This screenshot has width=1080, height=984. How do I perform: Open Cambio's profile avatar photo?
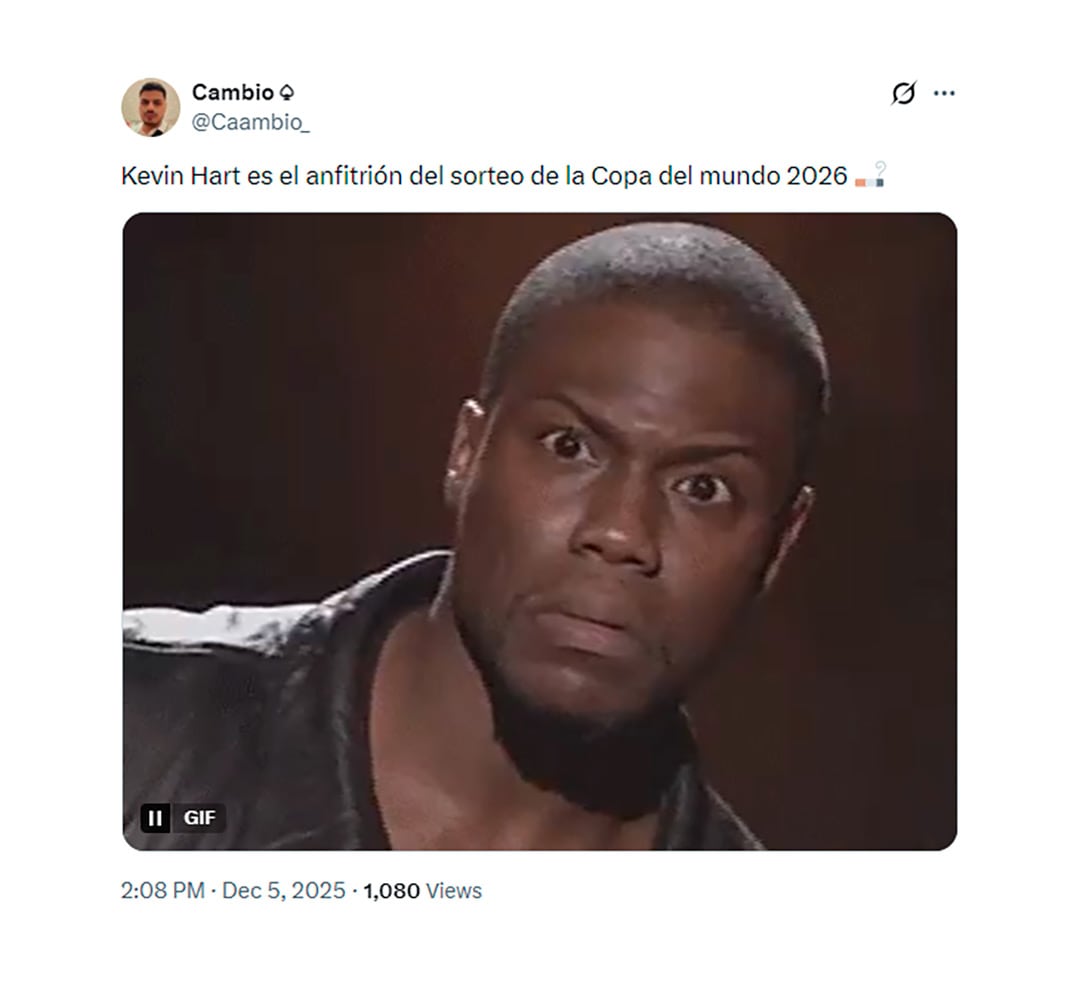(151, 107)
